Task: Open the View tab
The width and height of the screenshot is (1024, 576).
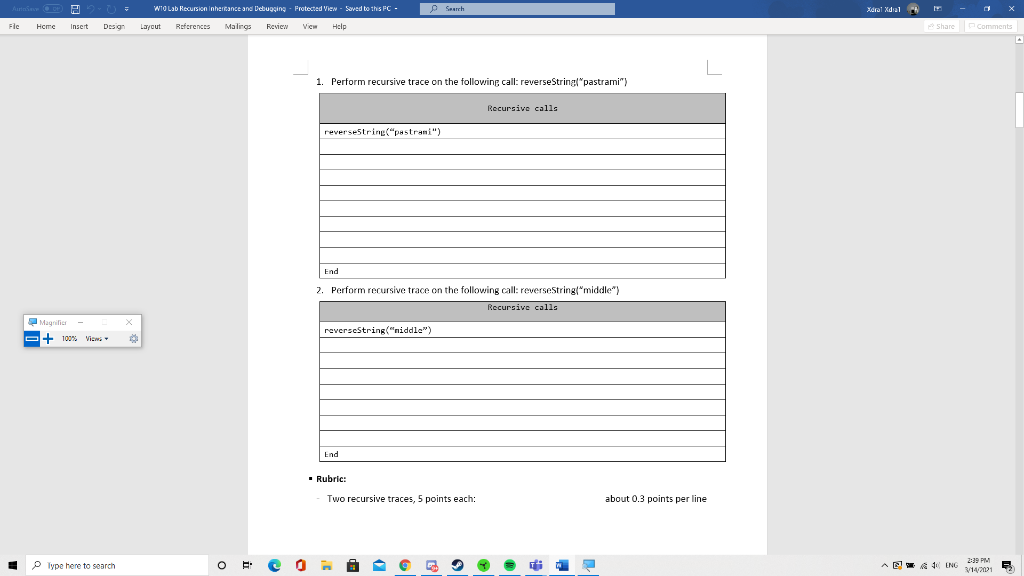Action: 310,27
